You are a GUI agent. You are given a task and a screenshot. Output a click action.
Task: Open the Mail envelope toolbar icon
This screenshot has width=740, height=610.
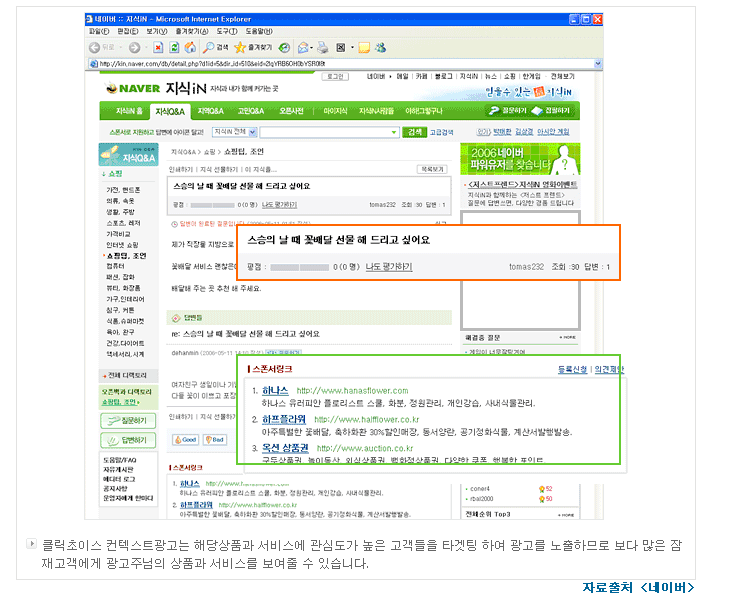pos(303,48)
